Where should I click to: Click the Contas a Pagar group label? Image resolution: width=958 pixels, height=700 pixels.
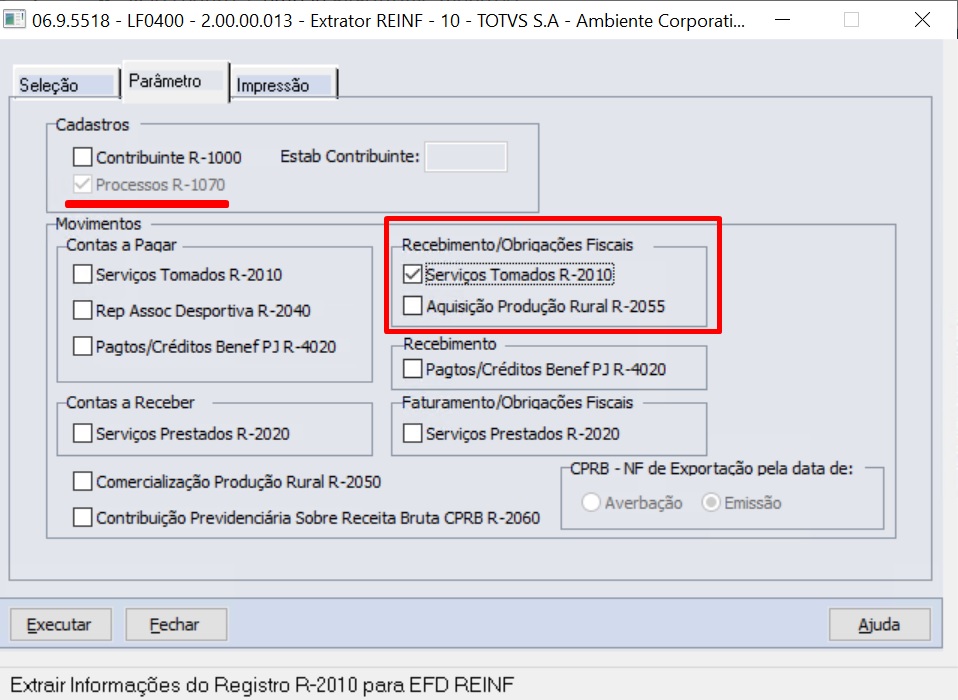click(x=121, y=245)
